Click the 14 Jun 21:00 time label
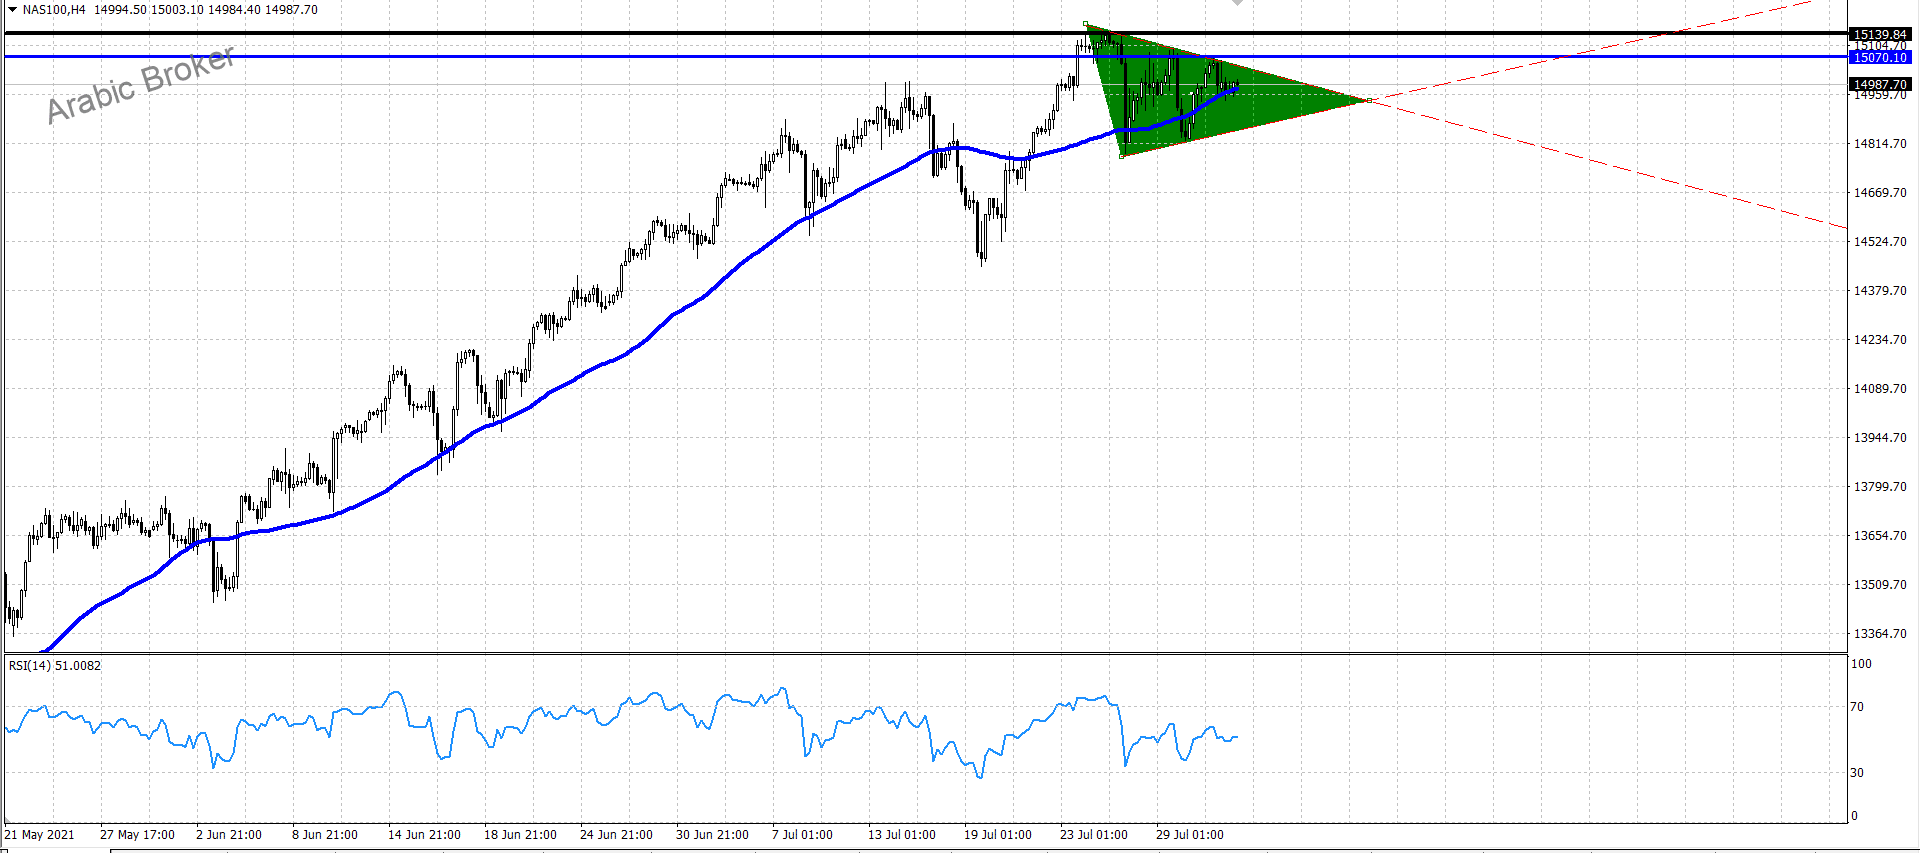The height and width of the screenshot is (853, 1920). 424,835
